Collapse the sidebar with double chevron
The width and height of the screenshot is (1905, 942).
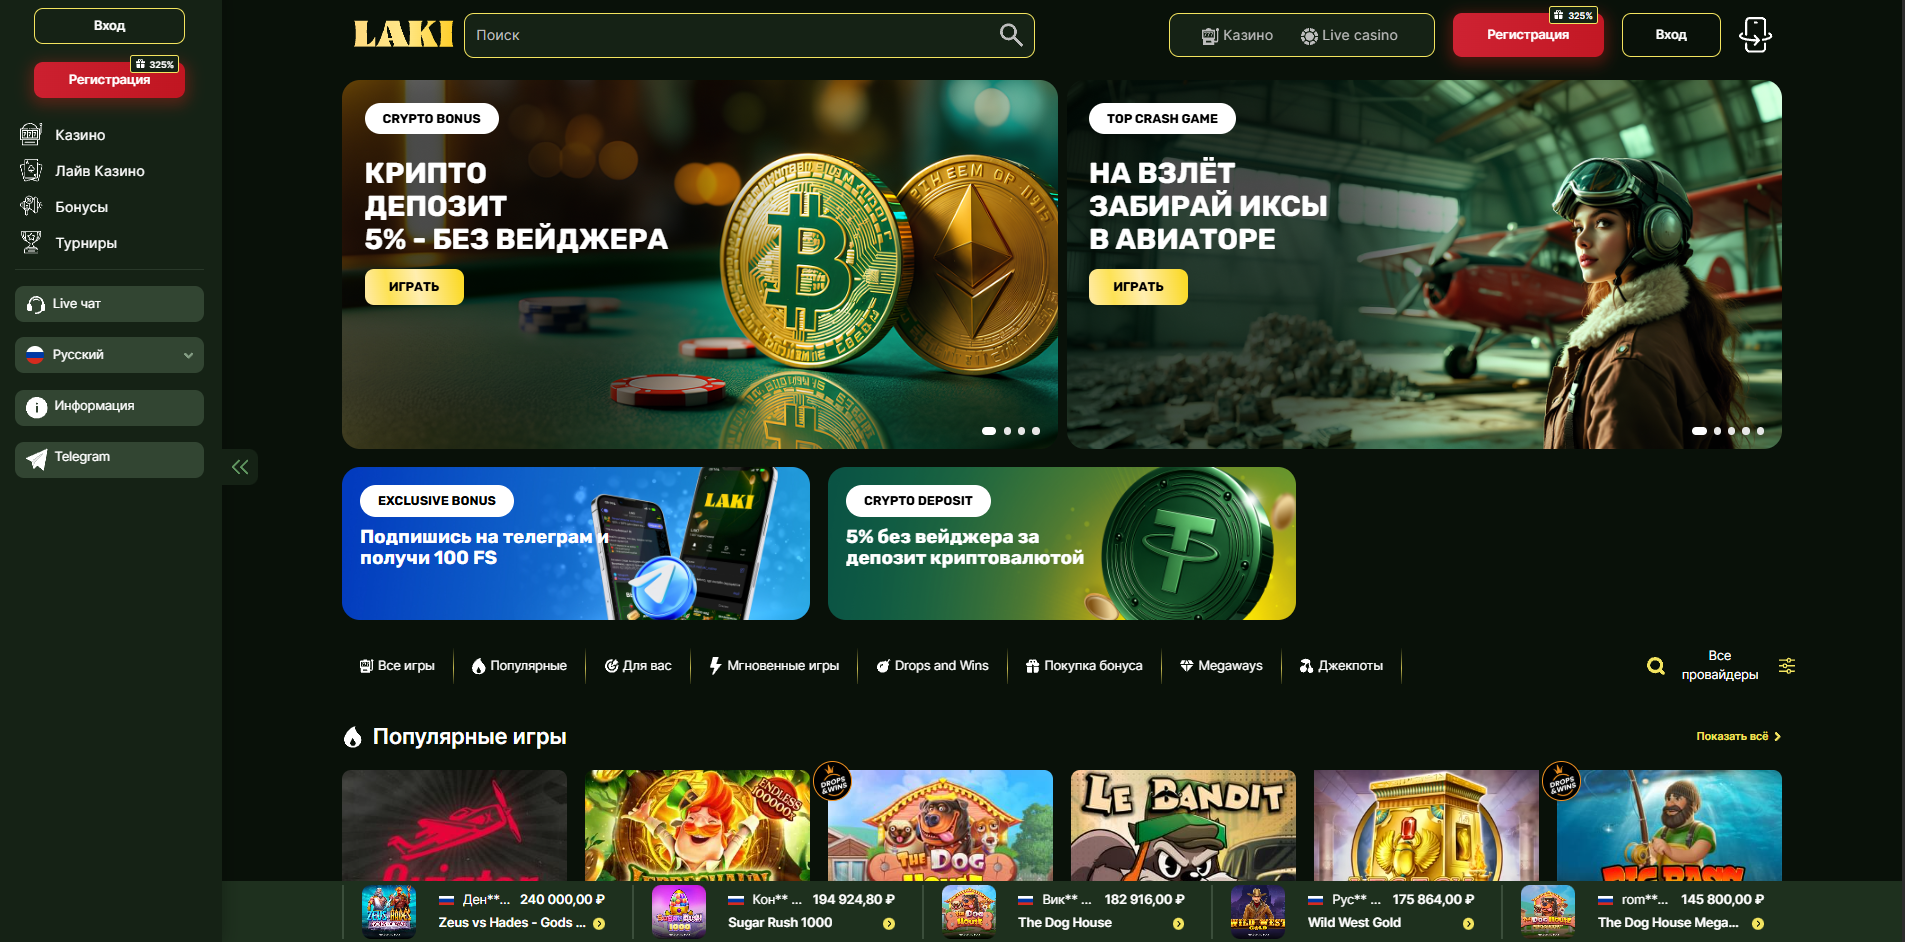click(x=240, y=467)
